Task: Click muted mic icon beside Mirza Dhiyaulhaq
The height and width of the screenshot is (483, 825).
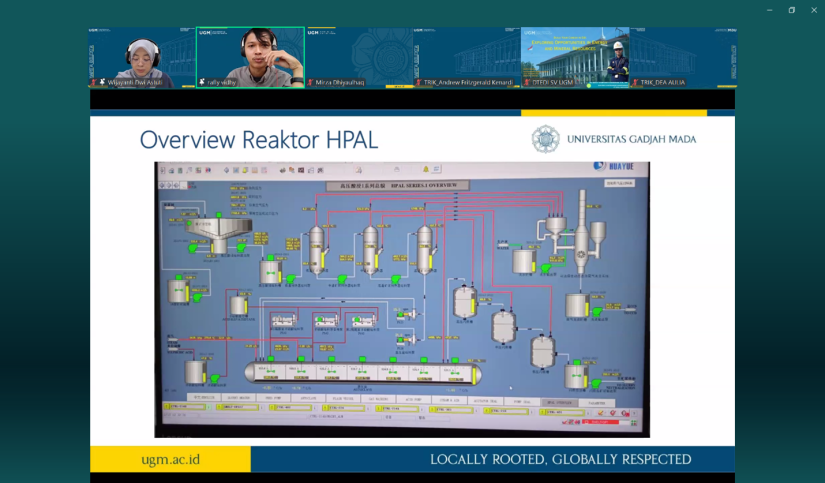Action: point(310,83)
